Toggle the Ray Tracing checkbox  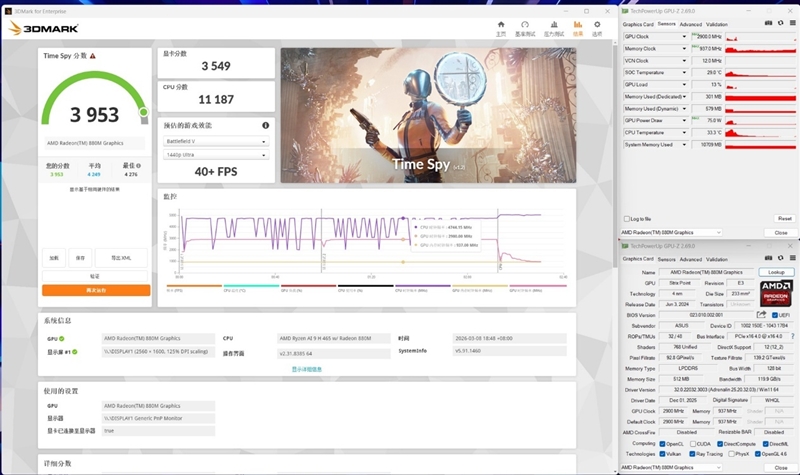coord(692,454)
